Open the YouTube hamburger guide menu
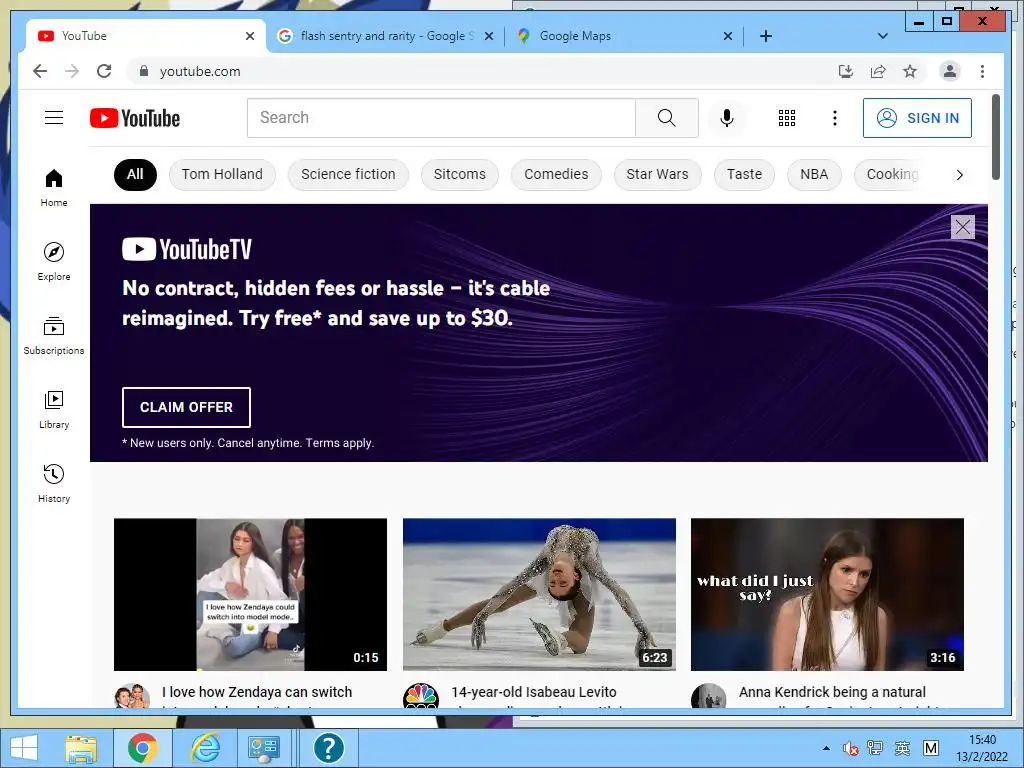This screenshot has height=768, width=1024. coord(54,118)
